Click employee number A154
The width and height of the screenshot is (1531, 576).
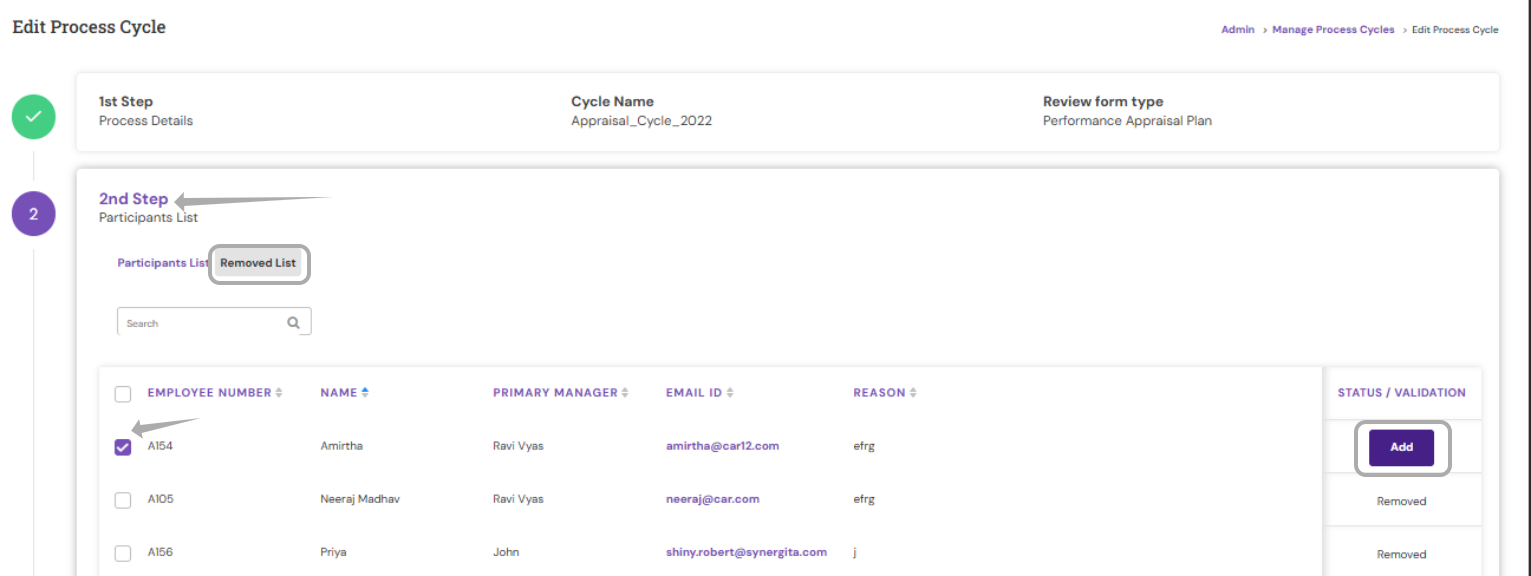[x=160, y=446]
